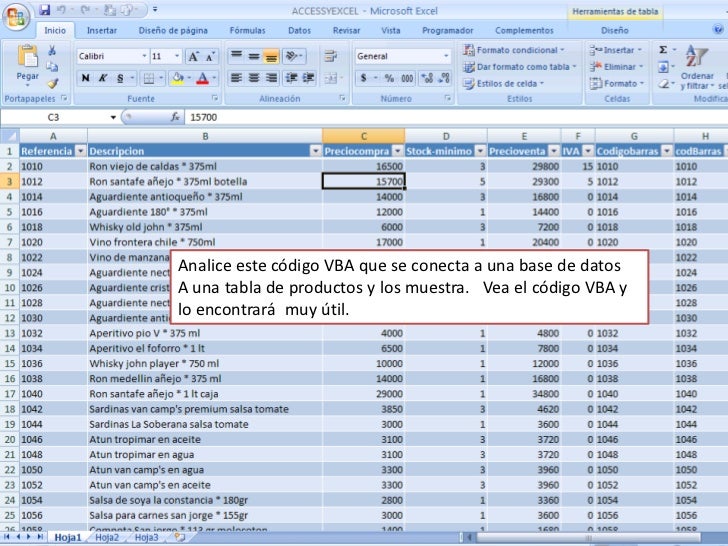Screen dimensions: 728x546
Task: Open Referencia column filter dropdown
Action: click(81, 151)
